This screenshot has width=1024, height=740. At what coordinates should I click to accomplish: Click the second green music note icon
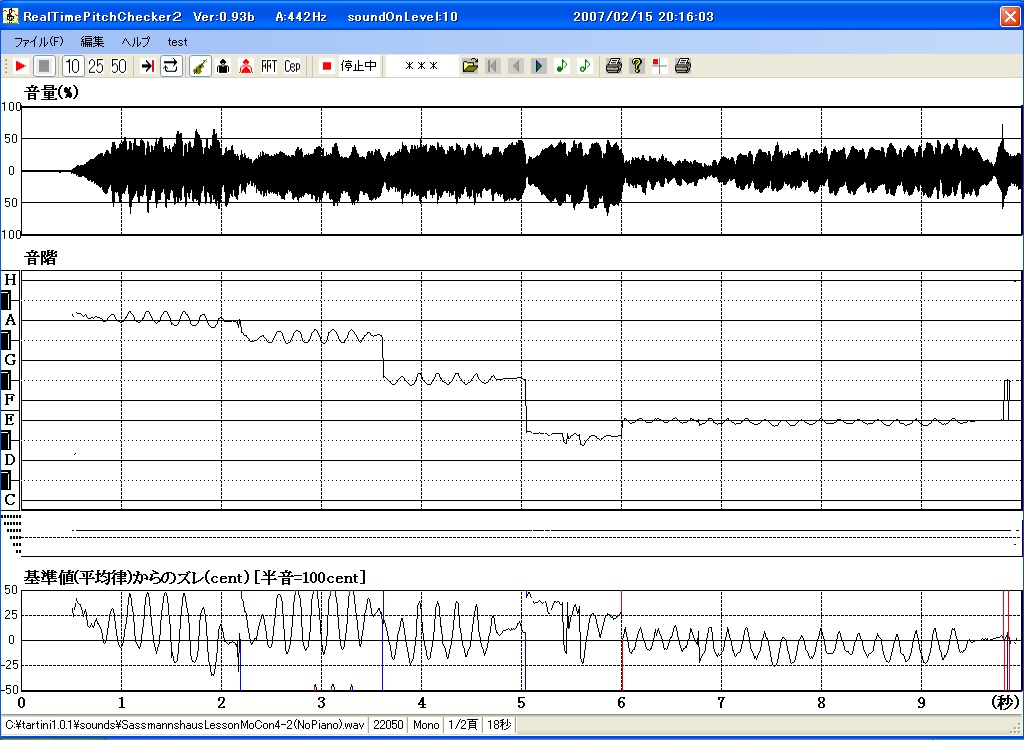point(584,66)
